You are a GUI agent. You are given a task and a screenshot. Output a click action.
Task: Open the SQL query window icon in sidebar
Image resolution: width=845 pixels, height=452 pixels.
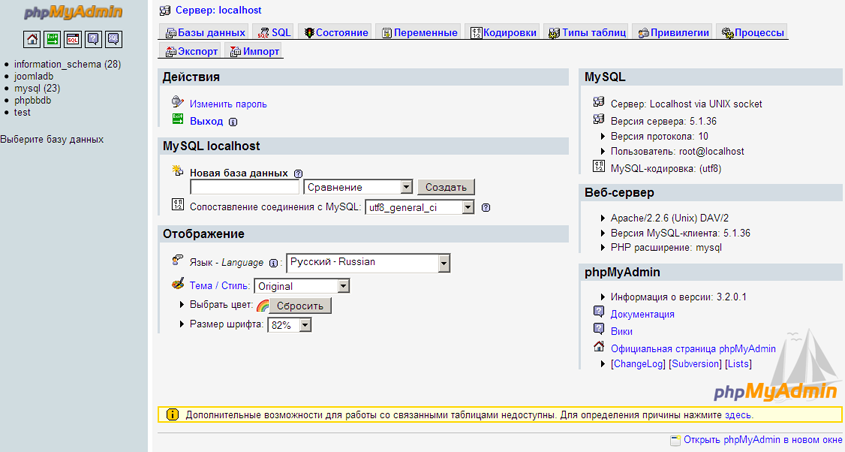[73, 39]
